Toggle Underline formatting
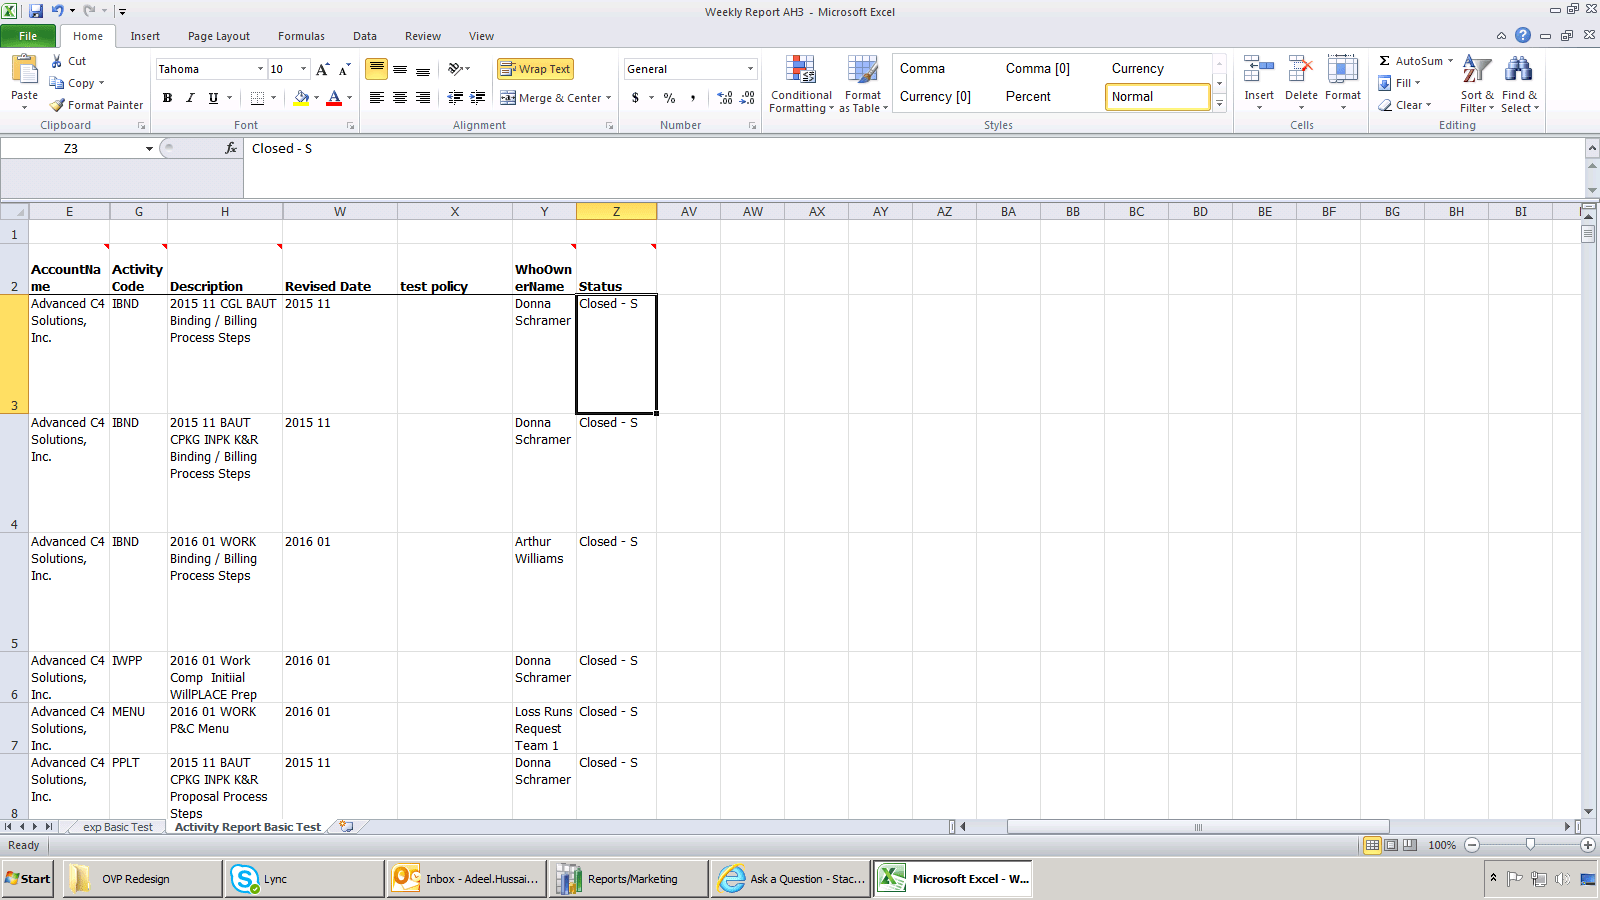Viewport: 1600px width, 900px height. pyautogui.click(x=213, y=98)
